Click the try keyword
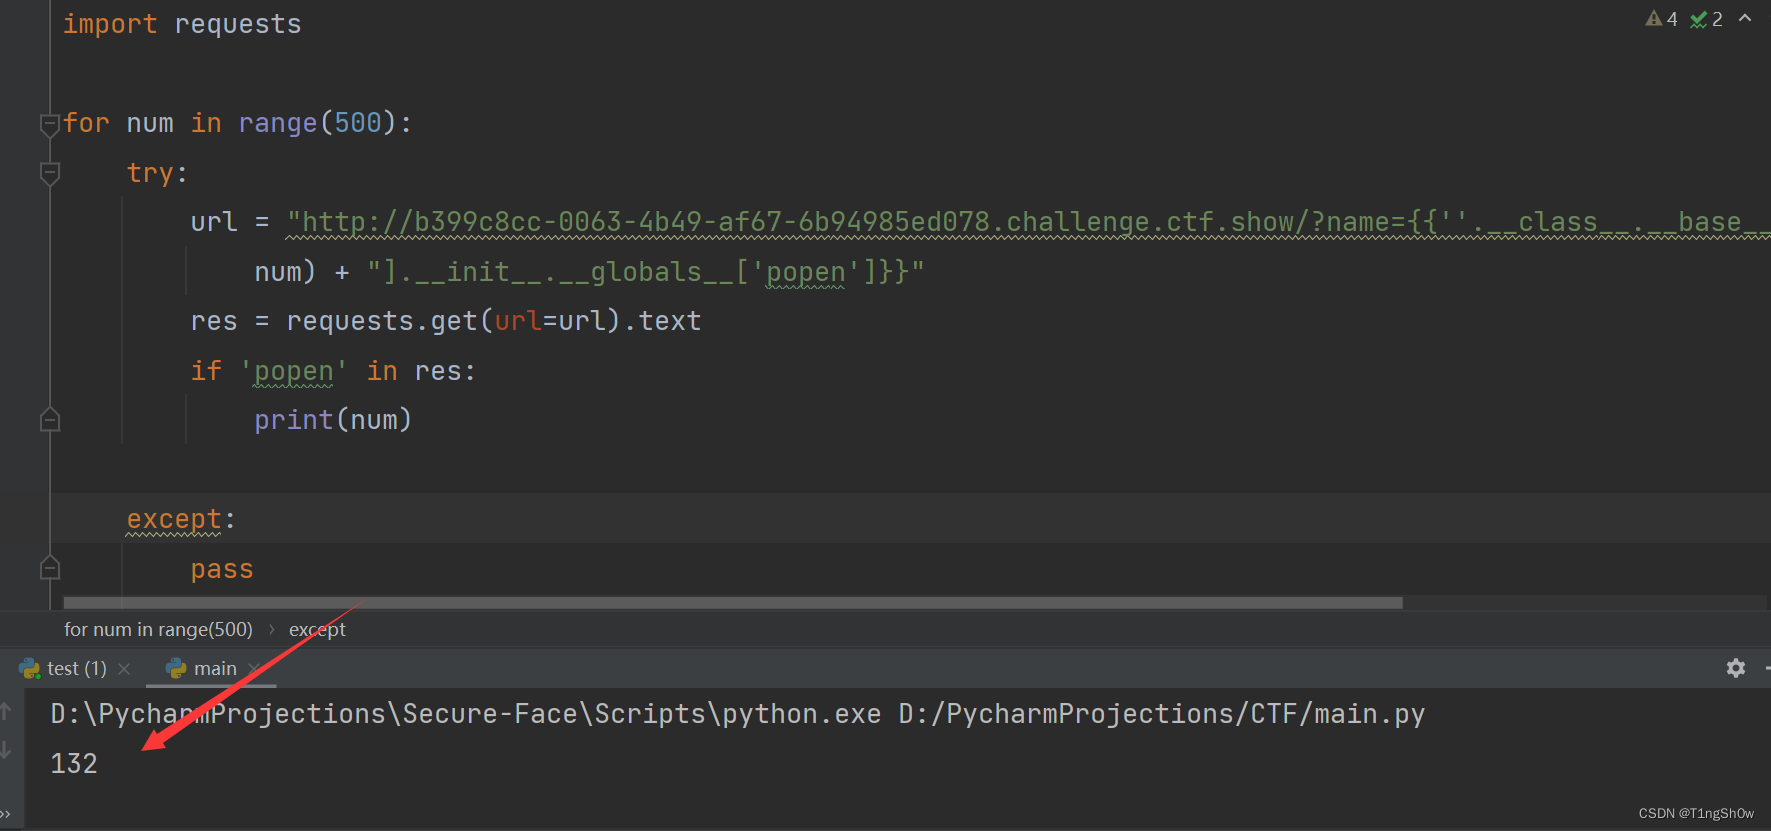The width and height of the screenshot is (1771, 831). point(150,173)
